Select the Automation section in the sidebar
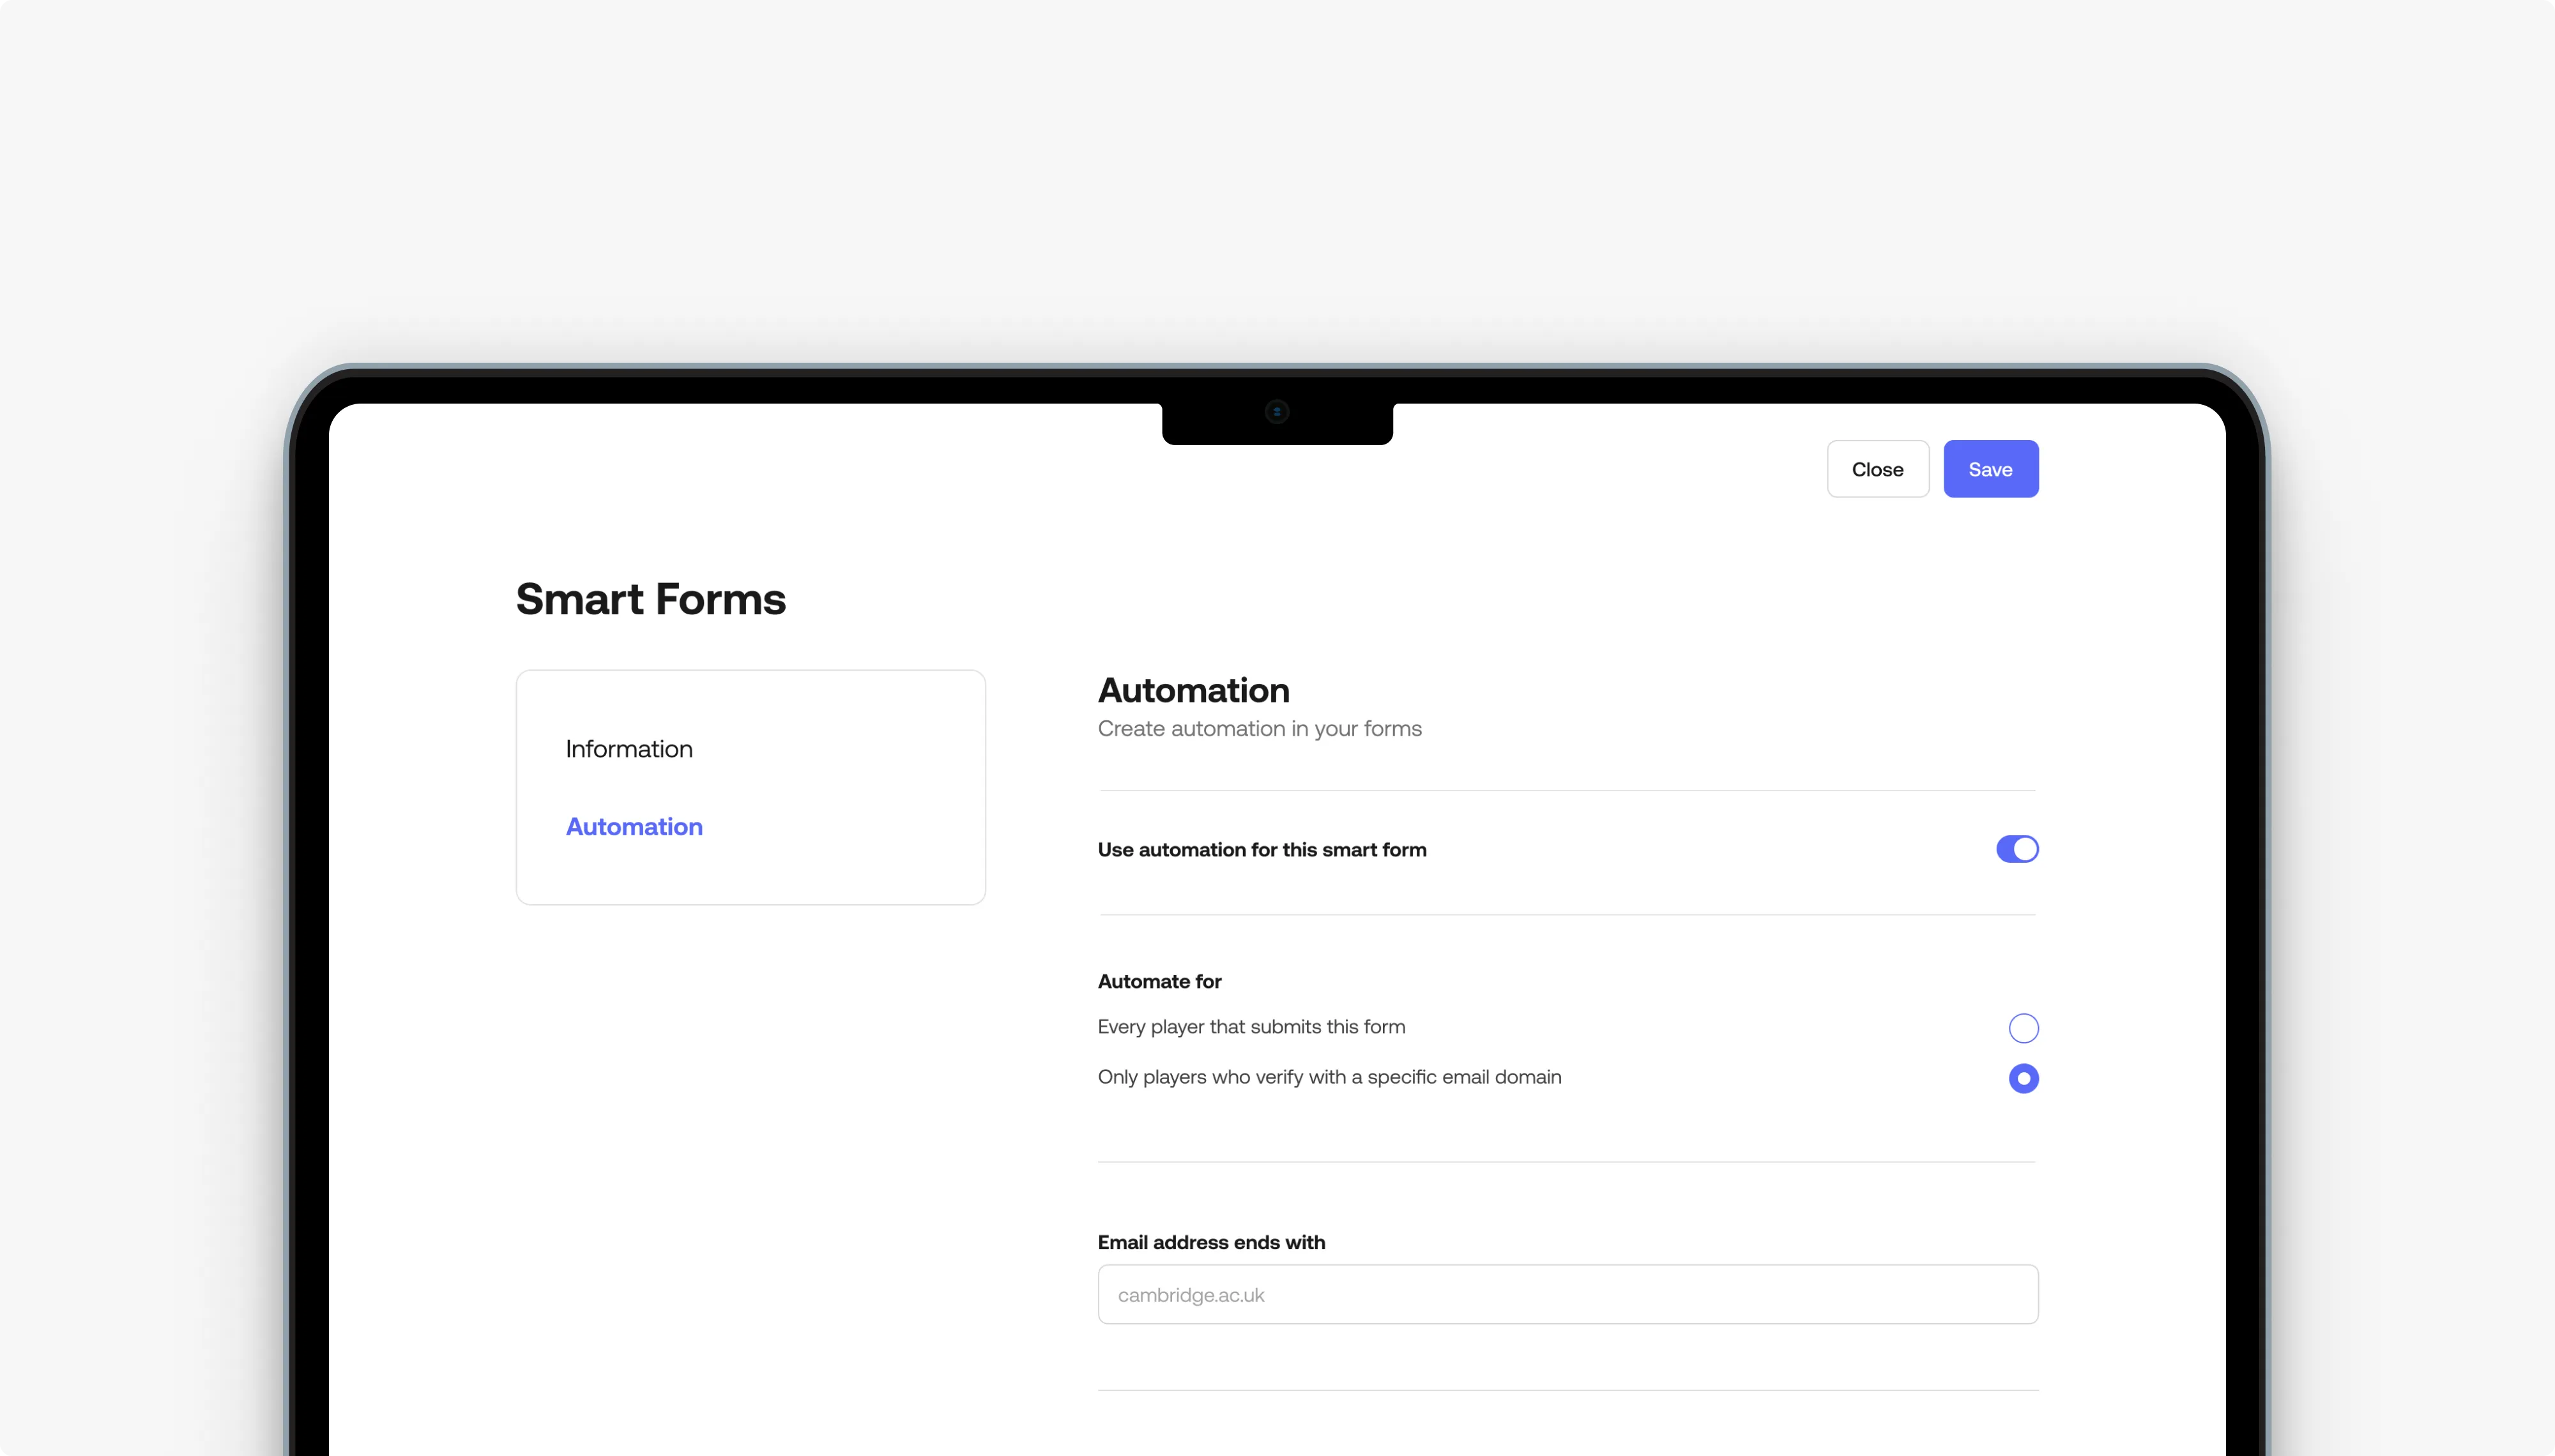Image resolution: width=2555 pixels, height=1456 pixels. [634, 826]
